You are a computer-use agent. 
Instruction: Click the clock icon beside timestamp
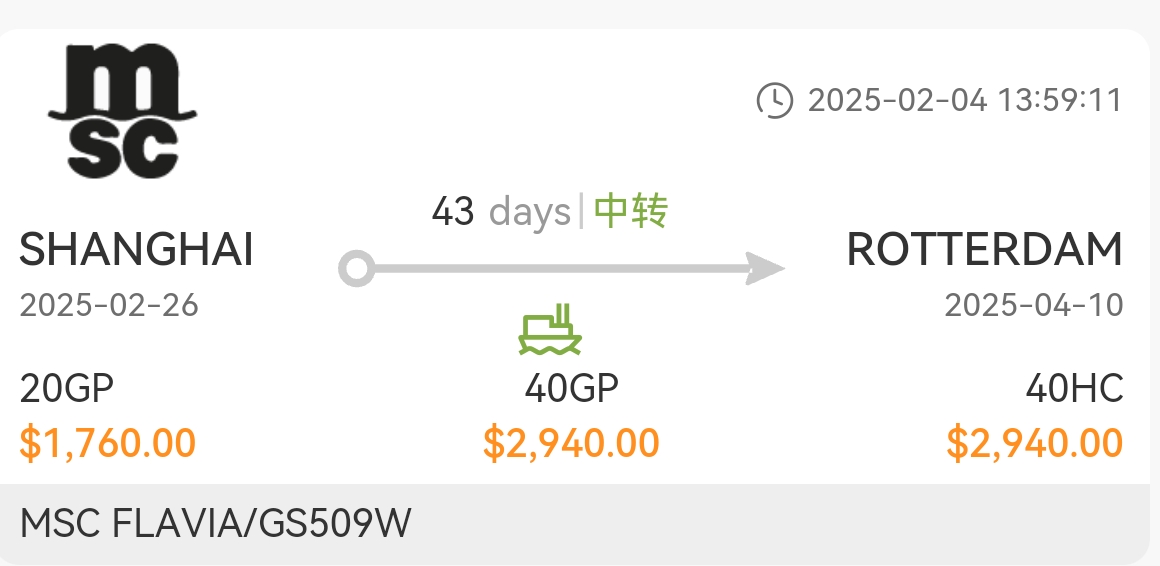pyautogui.click(x=774, y=101)
